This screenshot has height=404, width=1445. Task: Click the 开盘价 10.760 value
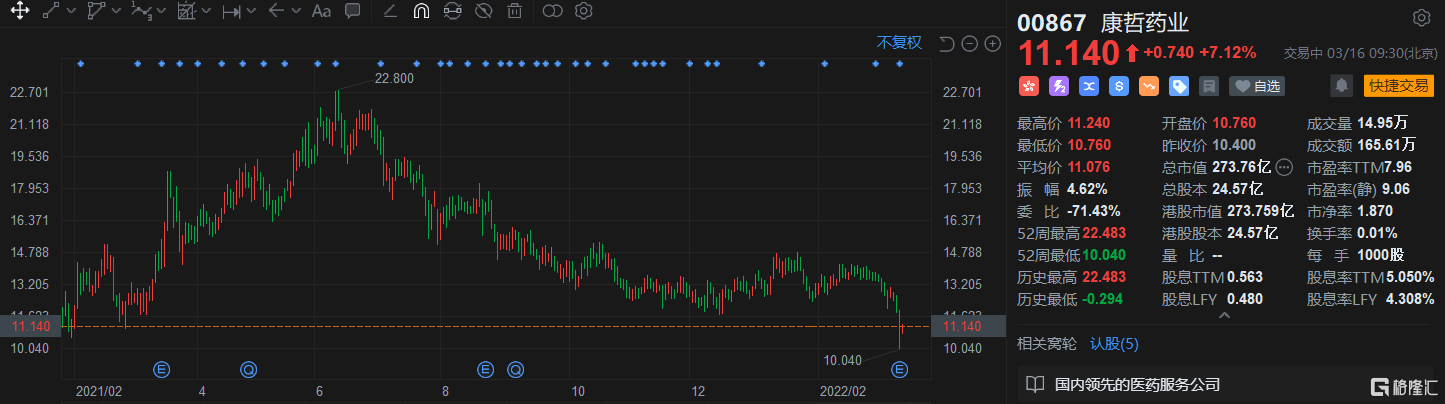[1234, 124]
